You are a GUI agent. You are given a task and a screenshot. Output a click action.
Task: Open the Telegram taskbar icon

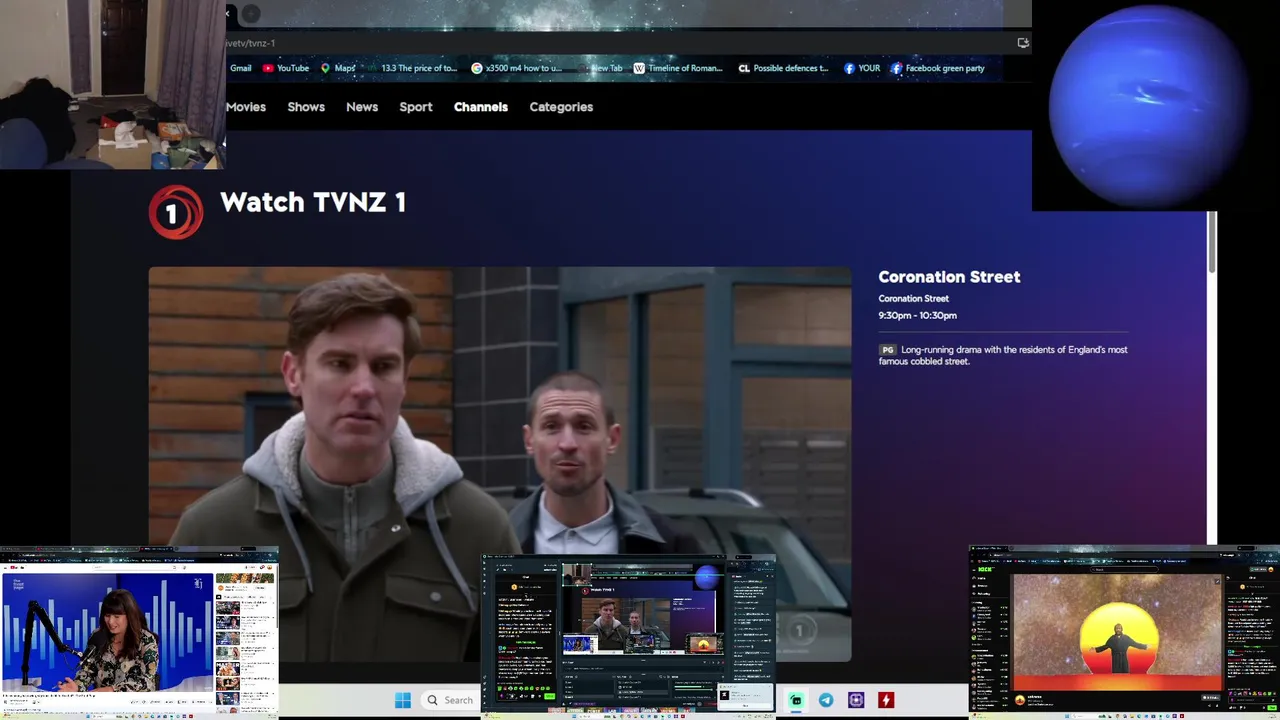pyautogui.click(x=826, y=700)
